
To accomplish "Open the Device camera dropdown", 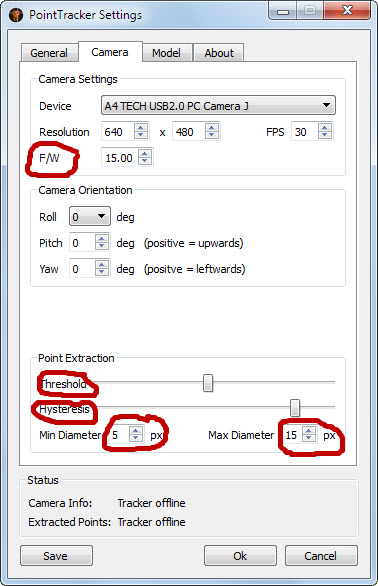I will click(218, 106).
